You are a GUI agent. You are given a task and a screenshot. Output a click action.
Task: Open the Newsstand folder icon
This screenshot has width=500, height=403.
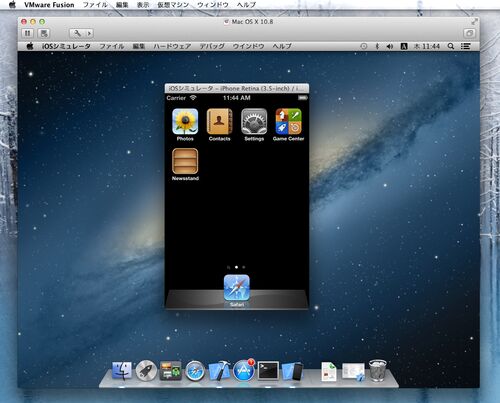point(185,161)
